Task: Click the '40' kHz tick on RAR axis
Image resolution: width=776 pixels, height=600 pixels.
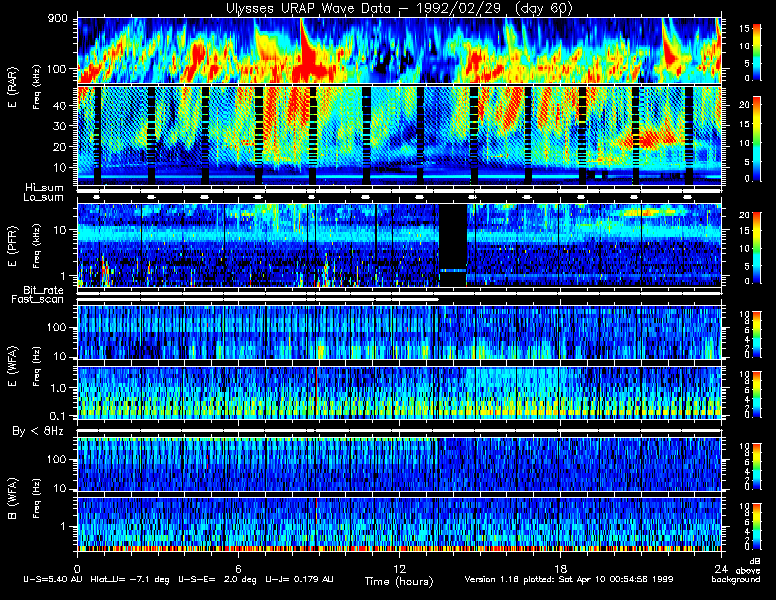Action: point(59,105)
